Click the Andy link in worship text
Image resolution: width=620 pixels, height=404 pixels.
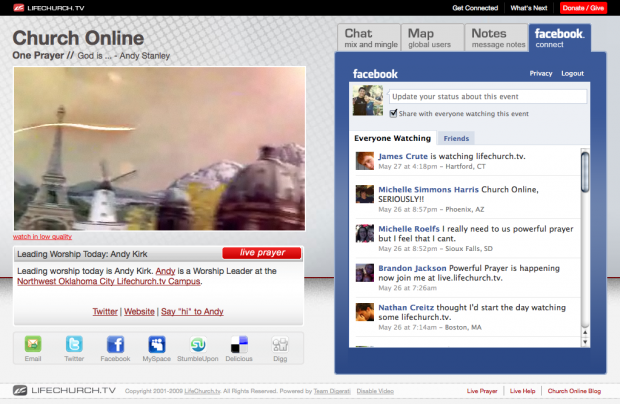pos(165,271)
